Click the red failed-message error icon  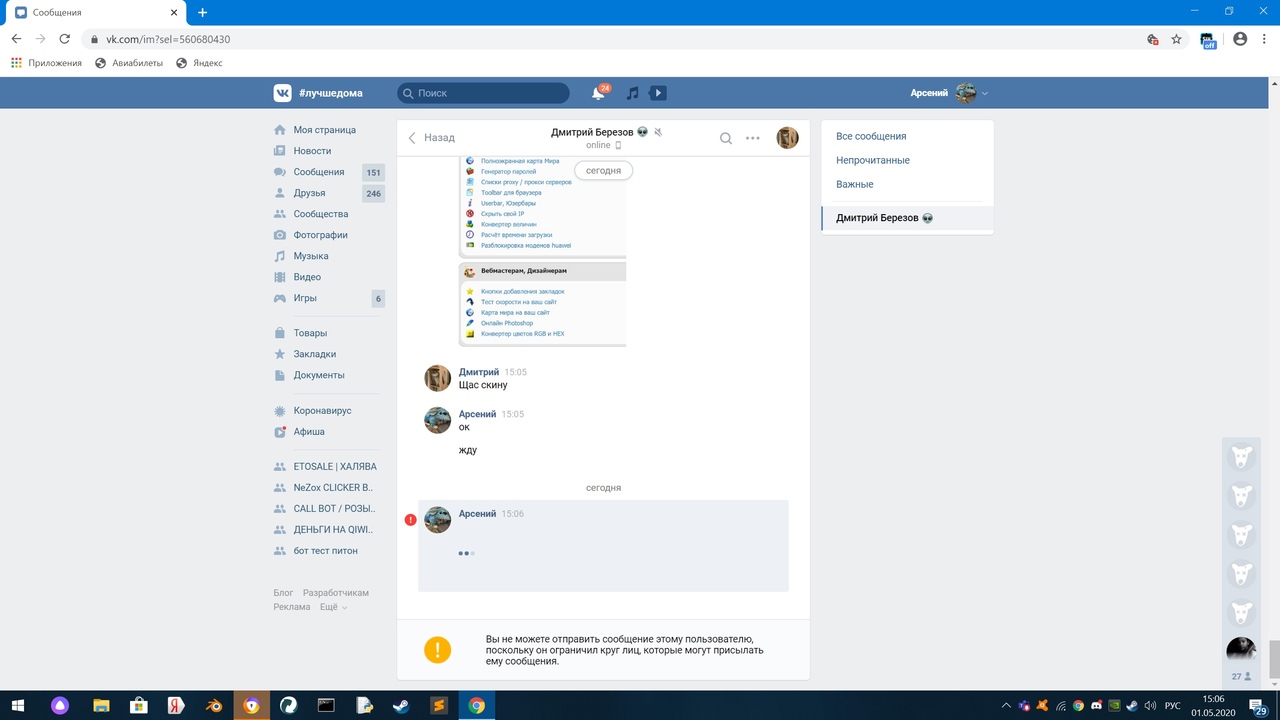[410, 520]
